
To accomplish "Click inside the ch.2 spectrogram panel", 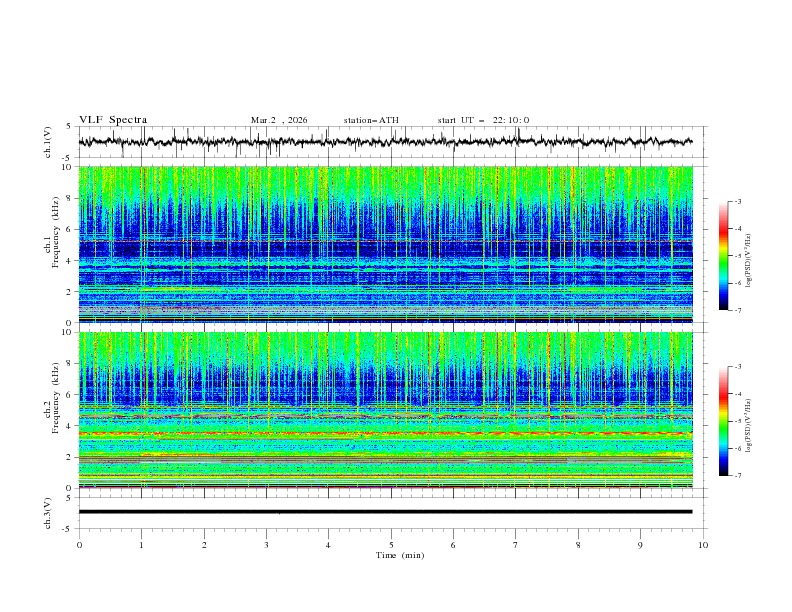I will coord(385,410).
